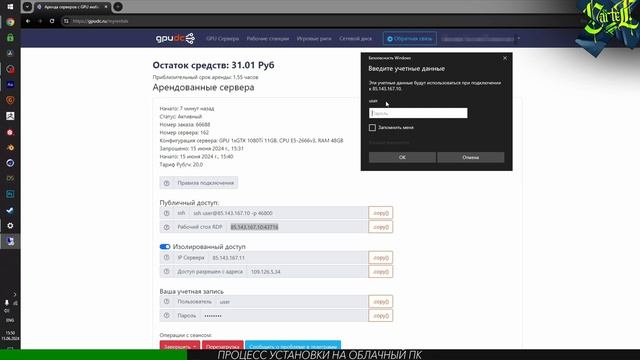This screenshot has width=640, height=360.
Task: Close the Windows Security dialog
Action: coord(505,58)
